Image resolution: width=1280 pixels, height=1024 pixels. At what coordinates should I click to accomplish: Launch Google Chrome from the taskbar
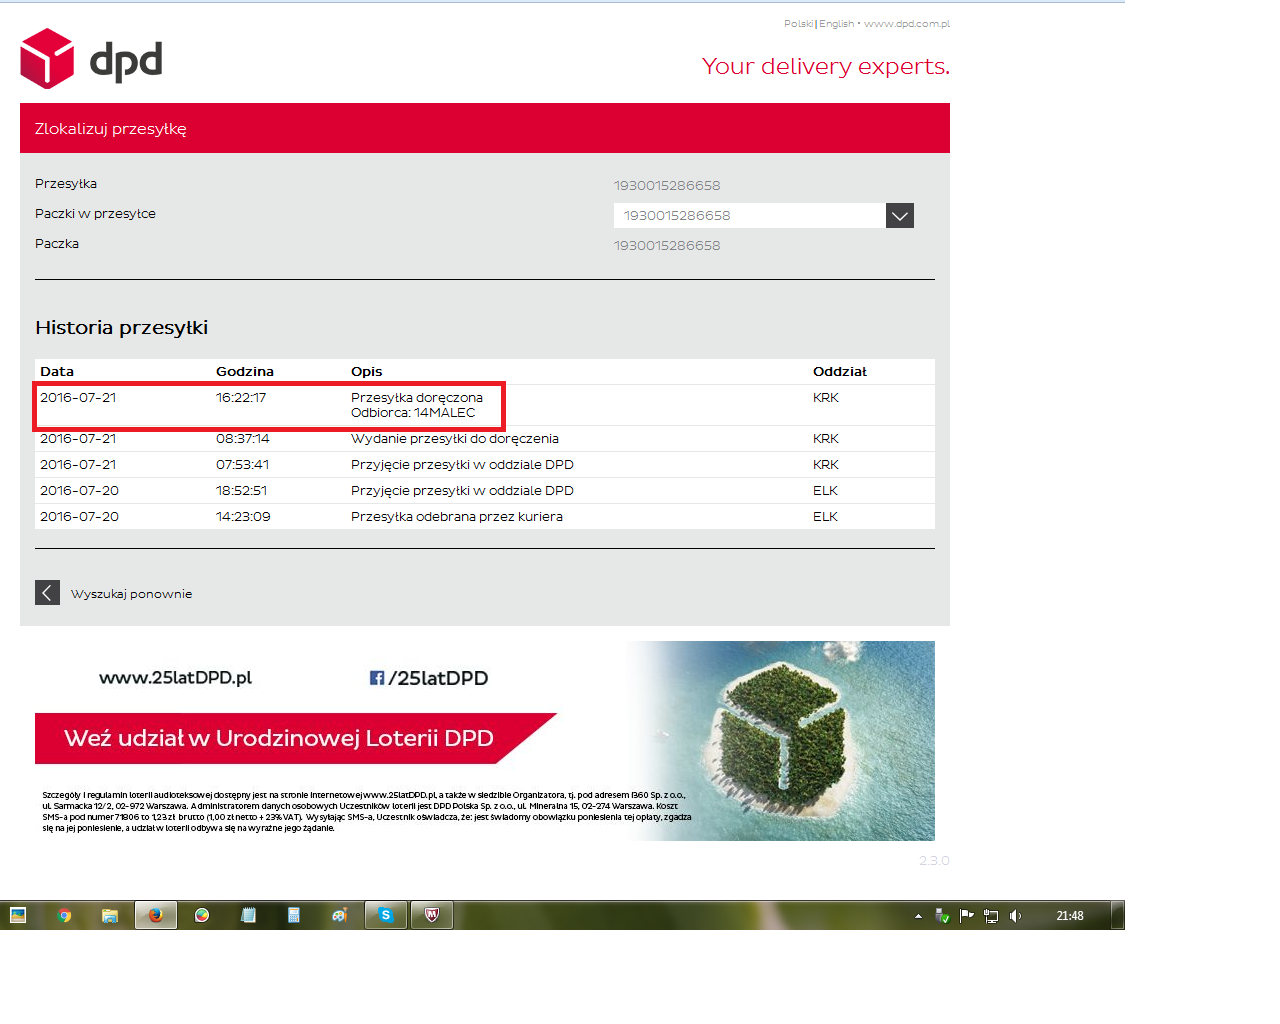coord(64,915)
